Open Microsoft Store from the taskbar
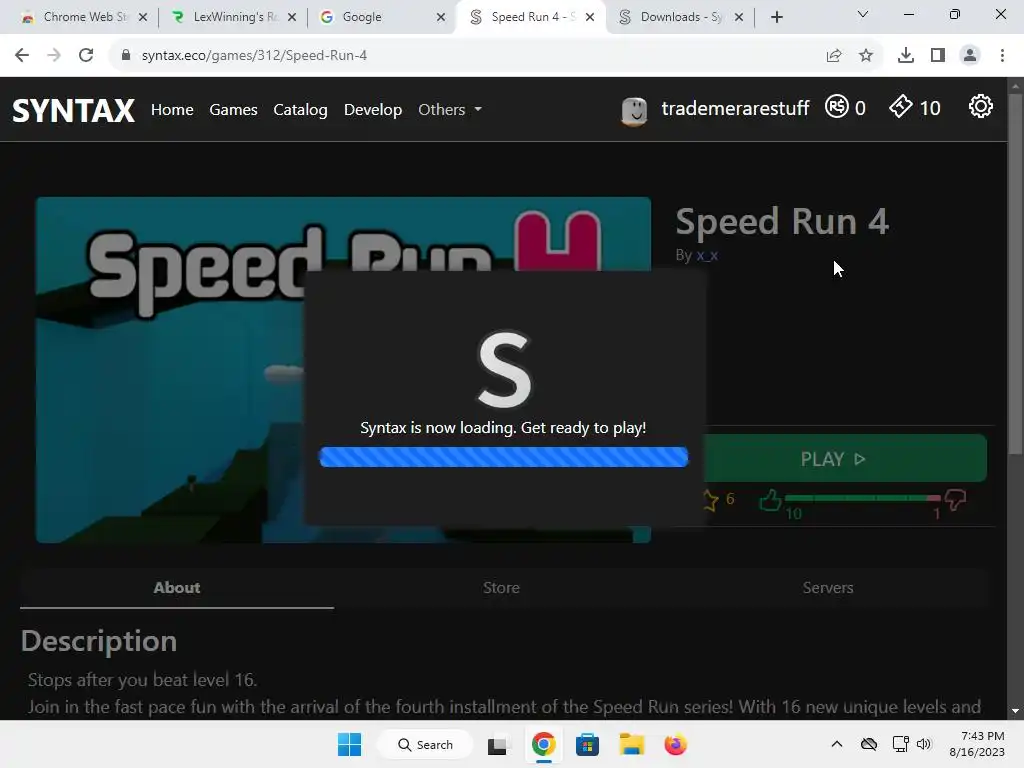 click(x=587, y=744)
